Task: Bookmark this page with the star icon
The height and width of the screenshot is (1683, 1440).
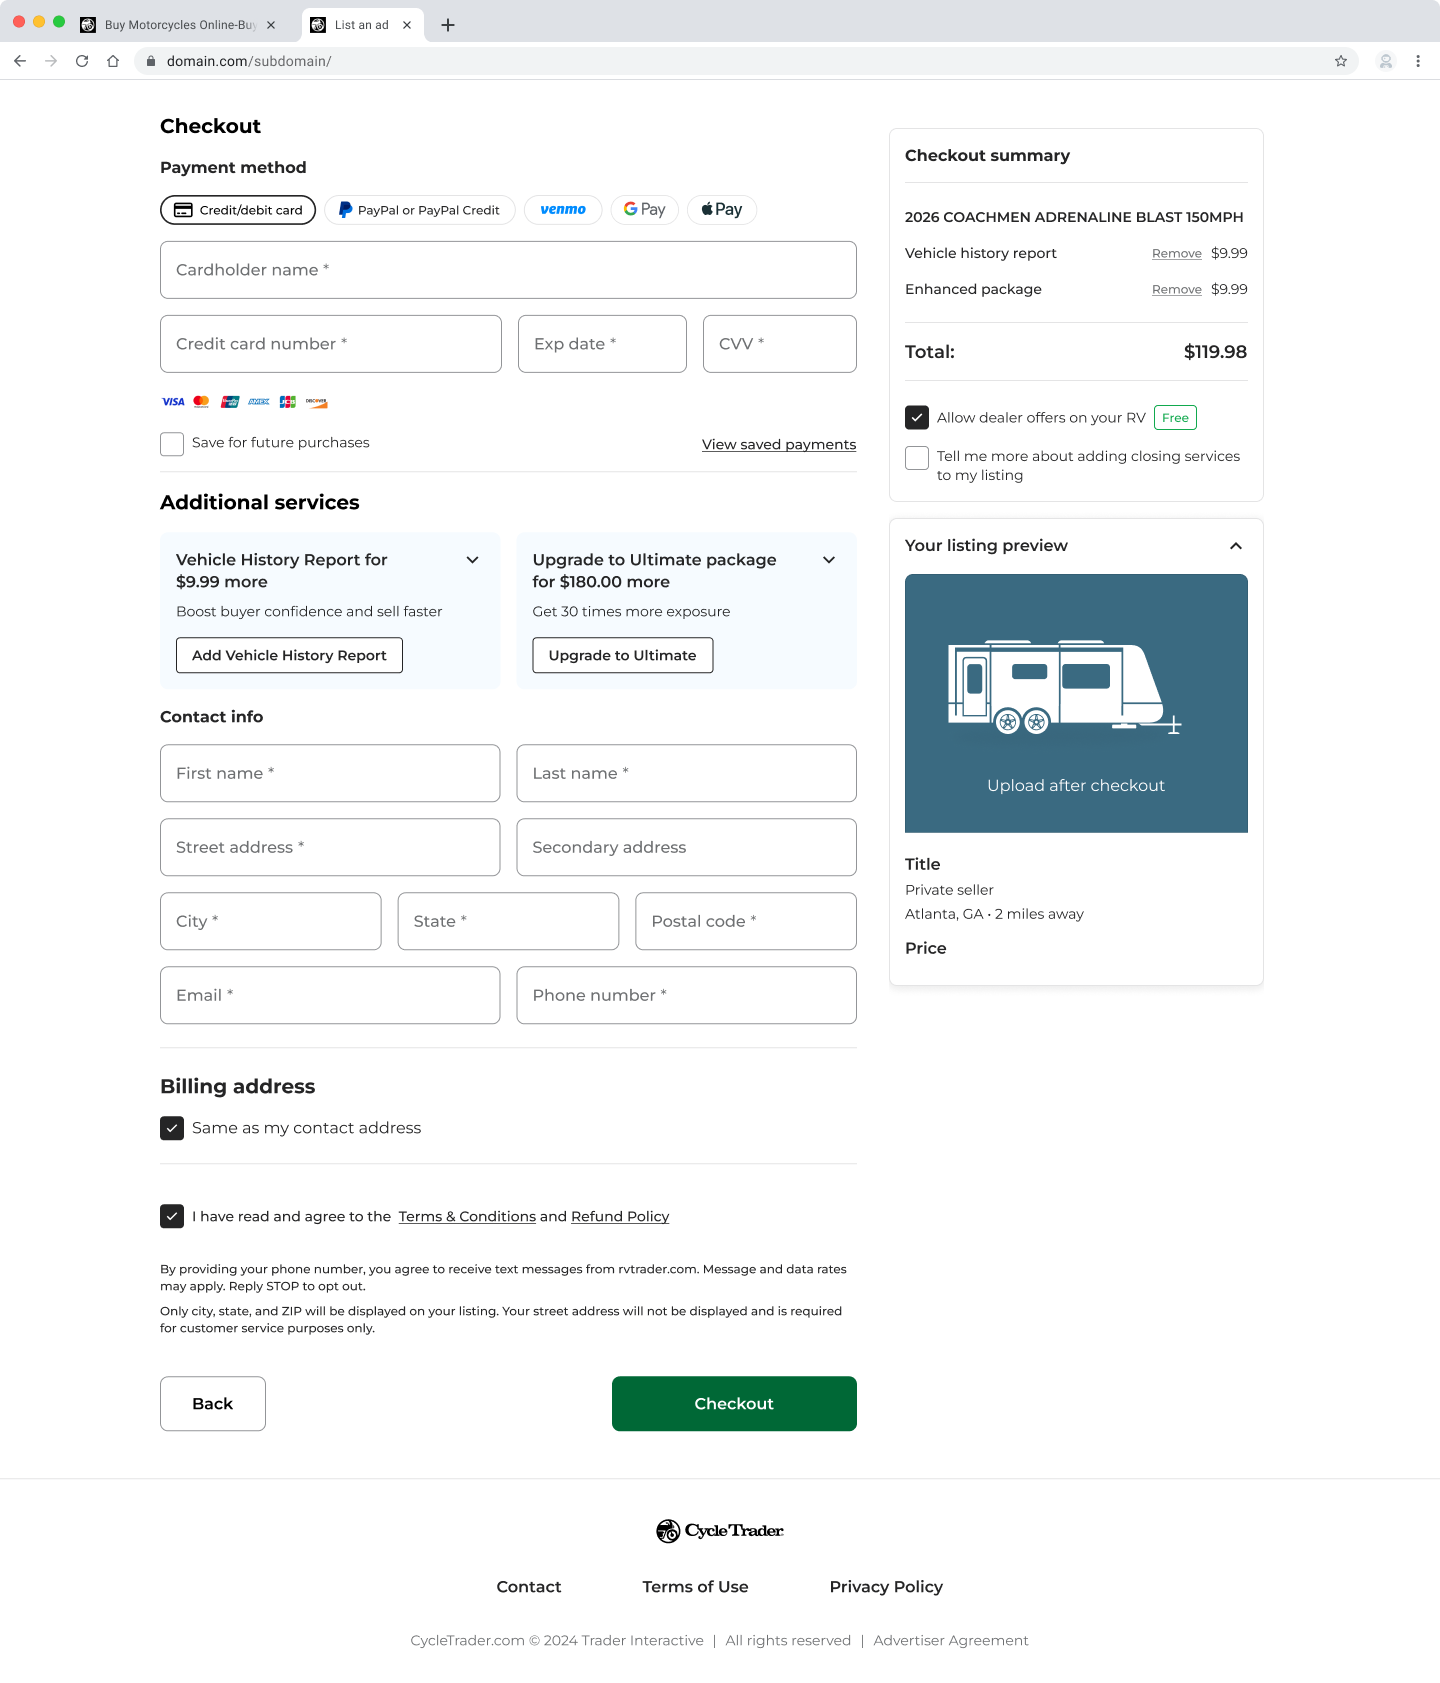Action: tap(1341, 61)
